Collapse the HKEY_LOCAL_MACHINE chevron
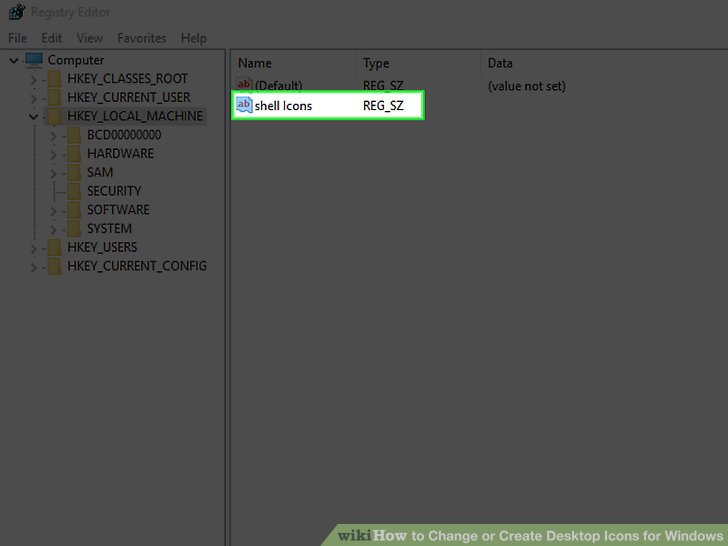Image resolution: width=728 pixels, height=546 pixels. (33, 117)
